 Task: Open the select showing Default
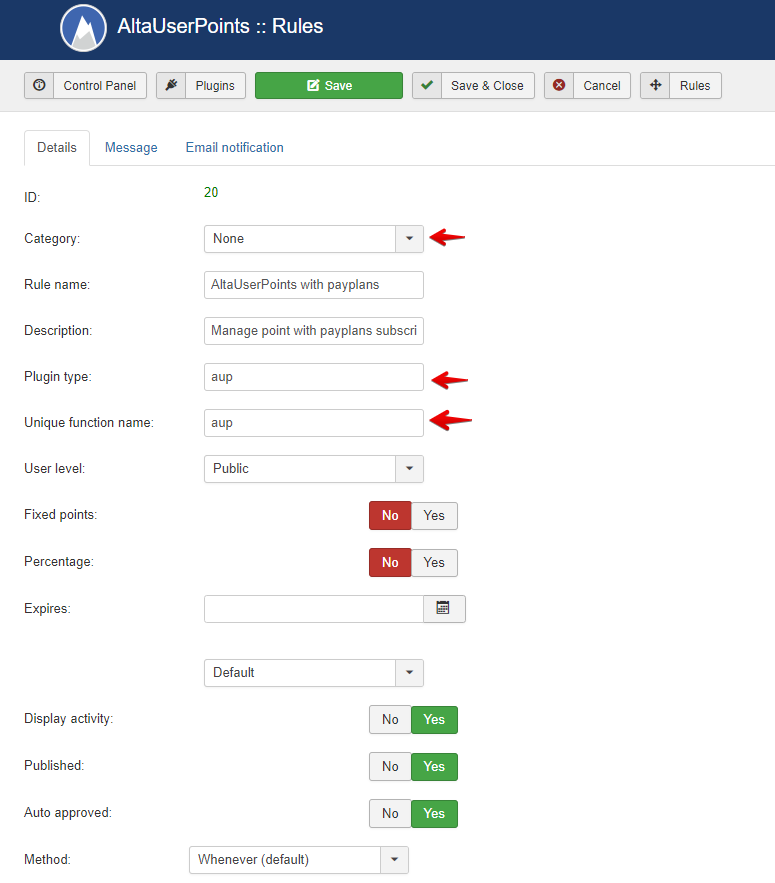314,673
